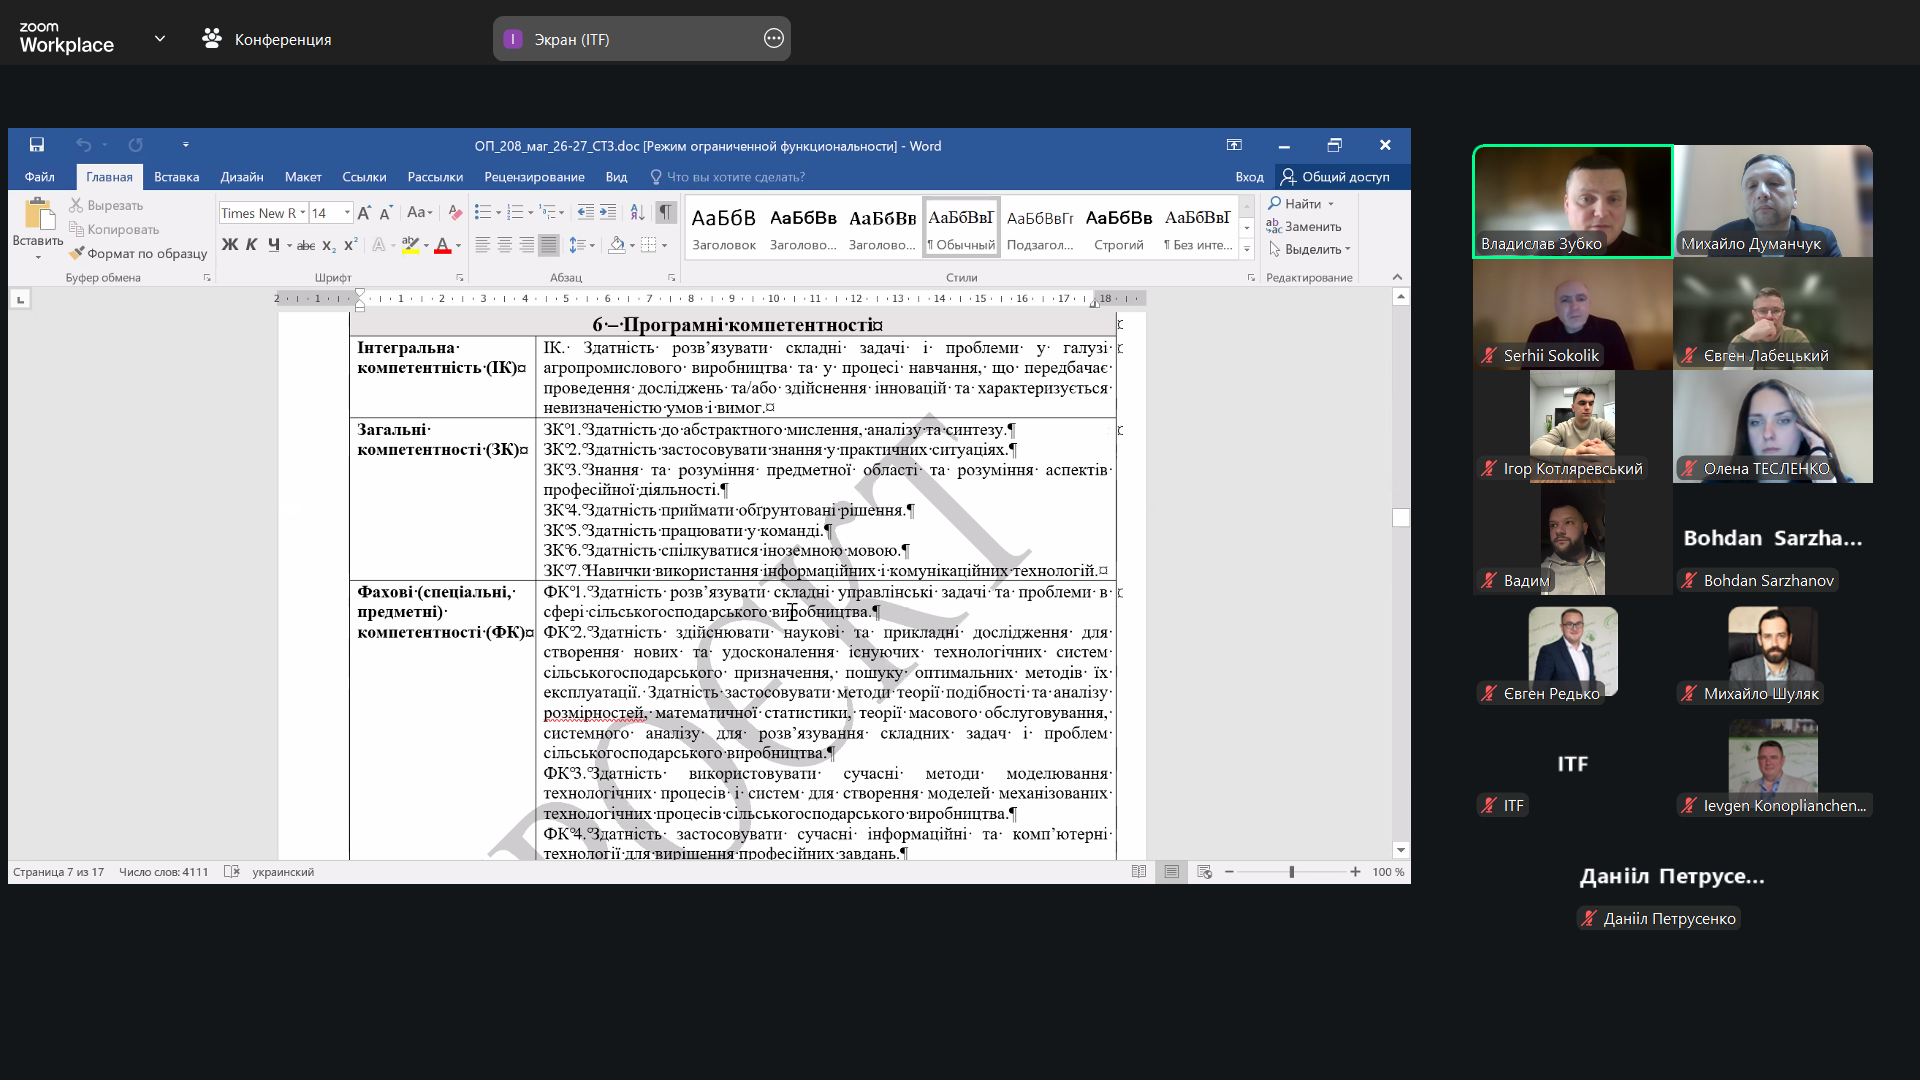This screenshot has width=1920, height=1080.
Task: Save the document with the floppy icon
Action: [36, 145]
